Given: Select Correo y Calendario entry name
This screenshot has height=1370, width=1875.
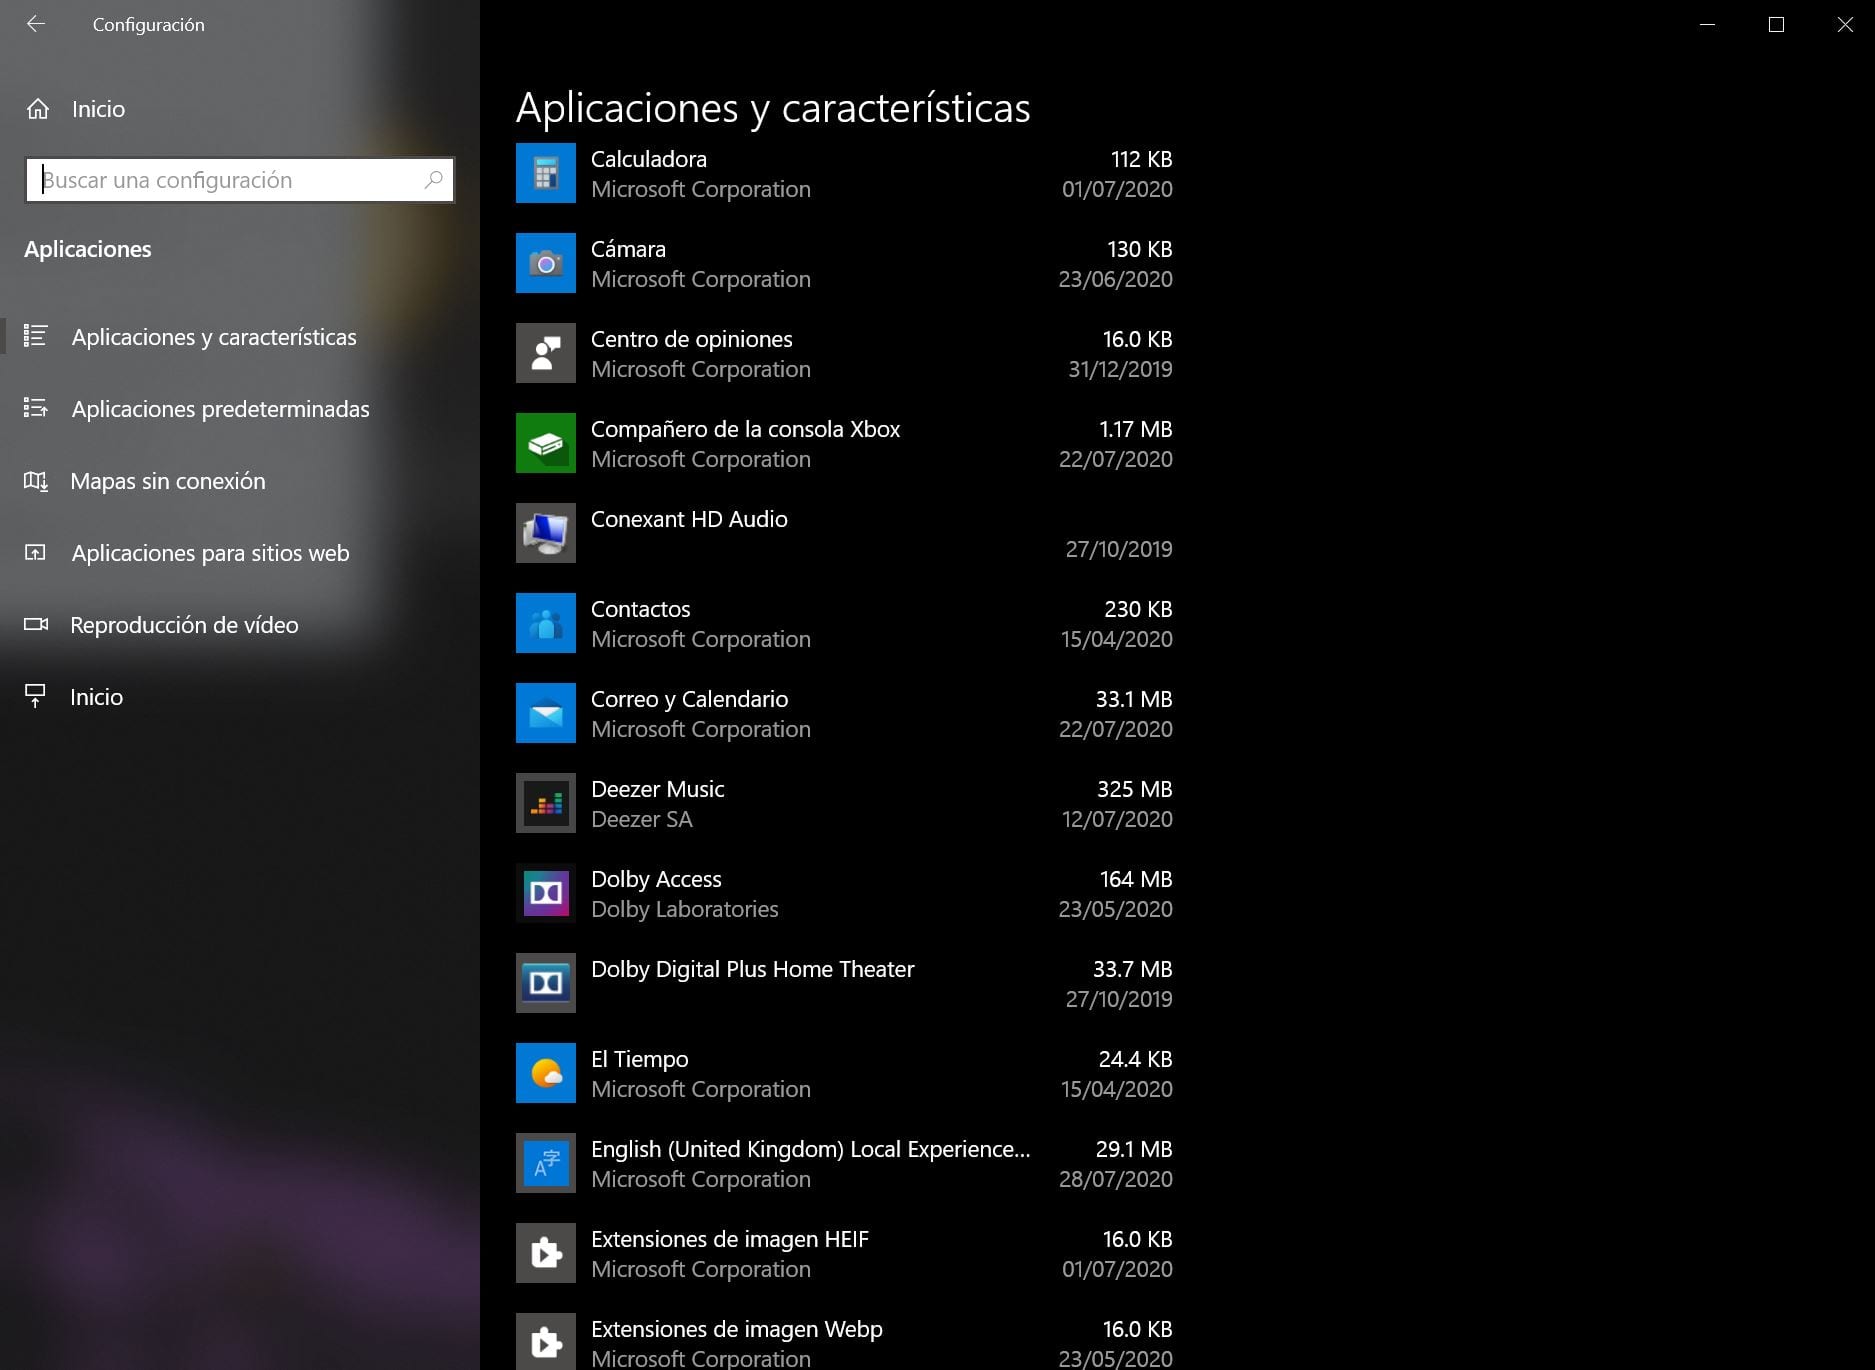Looking at the screenshot, I should [x=690, y=699].
